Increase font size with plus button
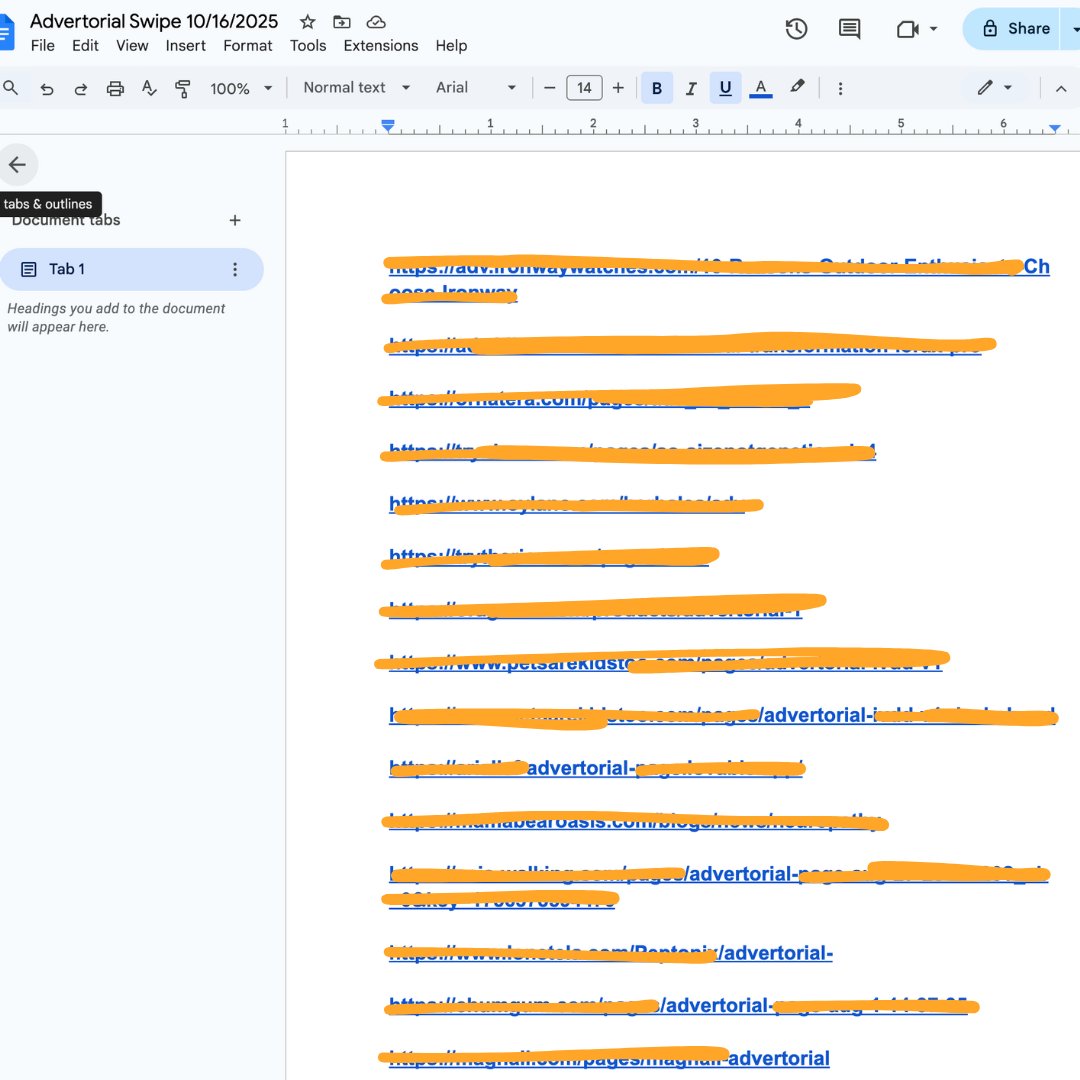1080x1080 pixels. tap(619, 88)
